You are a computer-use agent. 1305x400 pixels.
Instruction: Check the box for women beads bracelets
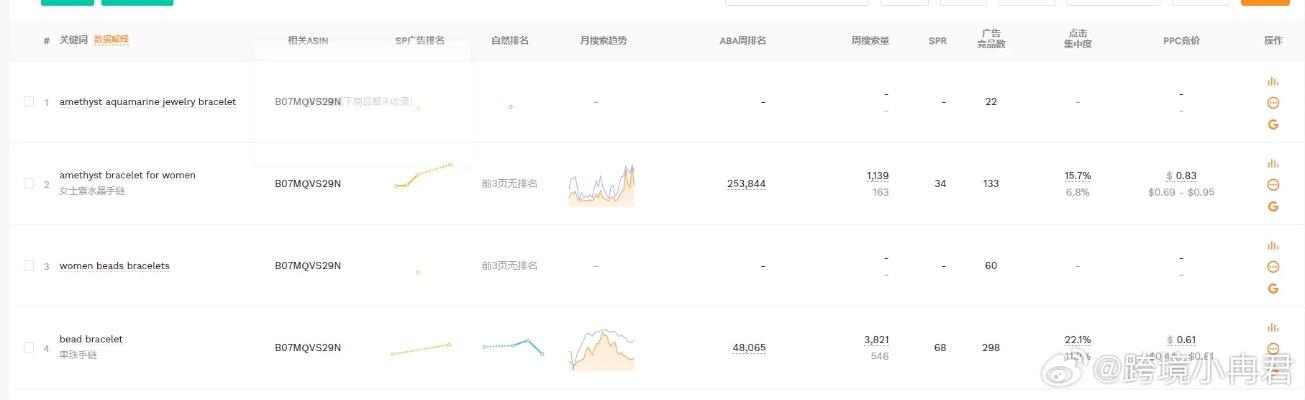[x=29, y=266]
